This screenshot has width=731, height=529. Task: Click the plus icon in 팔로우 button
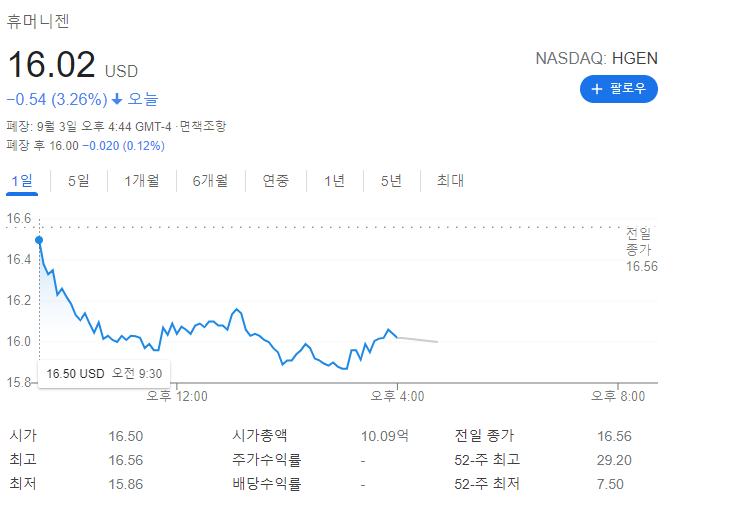point(597,89)
